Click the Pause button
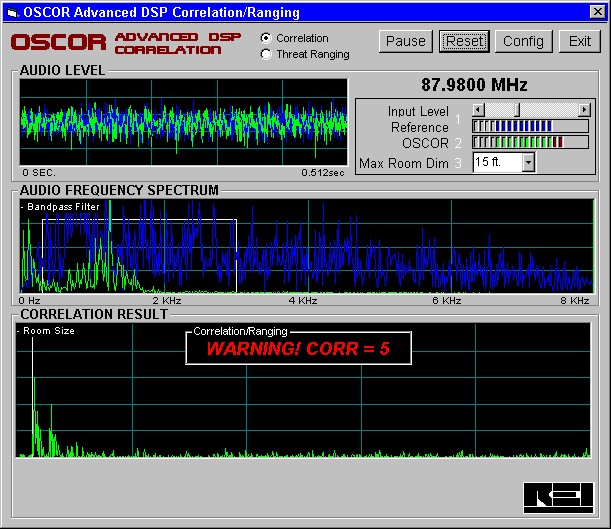611x529 pixels. pos(406,41)
